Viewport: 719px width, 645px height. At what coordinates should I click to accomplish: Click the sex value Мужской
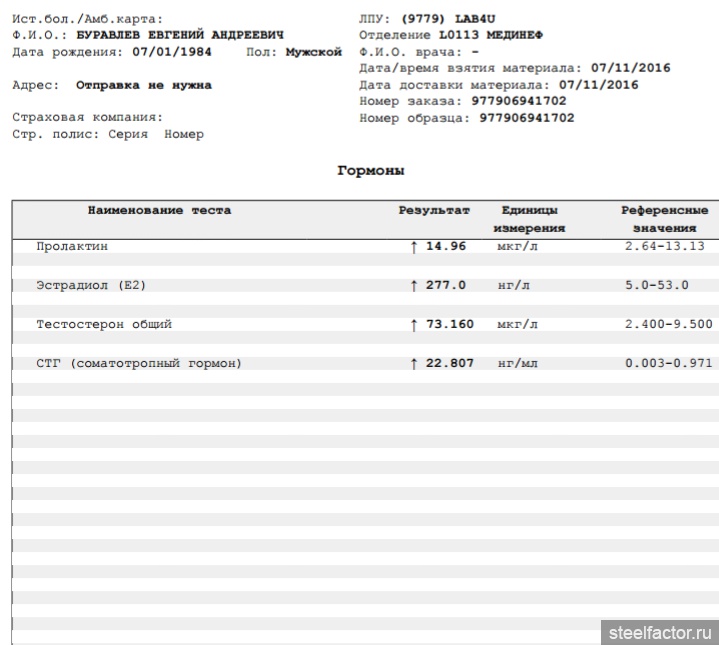point(314,52)
